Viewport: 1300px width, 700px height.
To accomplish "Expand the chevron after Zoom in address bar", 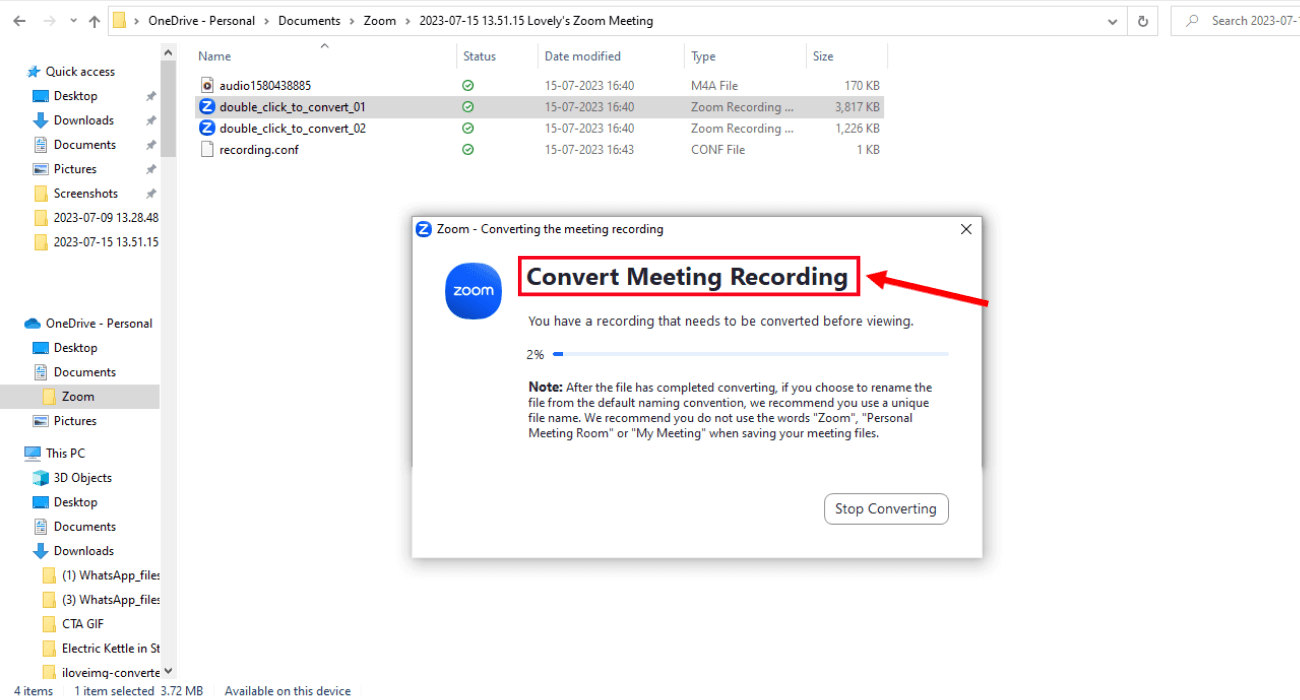I will pyautogui.click(x=407, y=21).
